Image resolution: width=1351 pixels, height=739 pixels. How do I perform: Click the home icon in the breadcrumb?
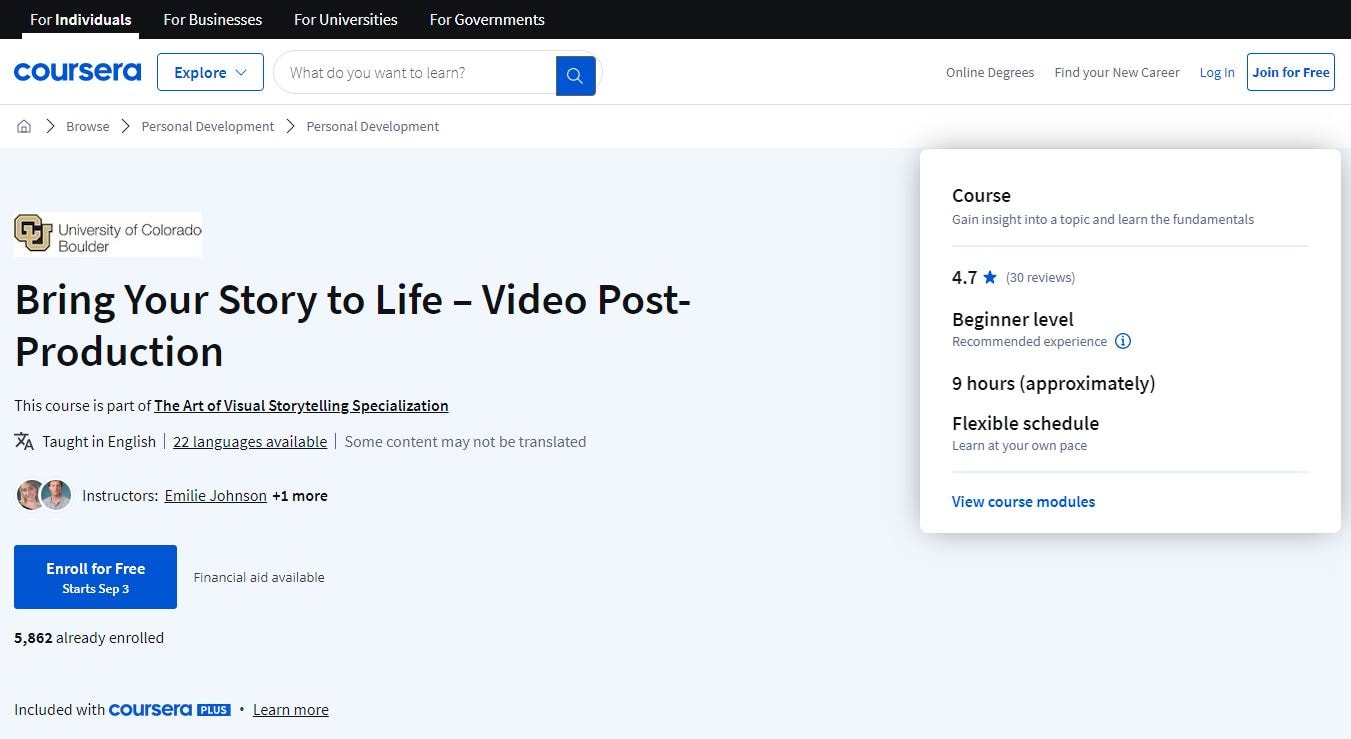pyautogui.click(x=24, y=126)
